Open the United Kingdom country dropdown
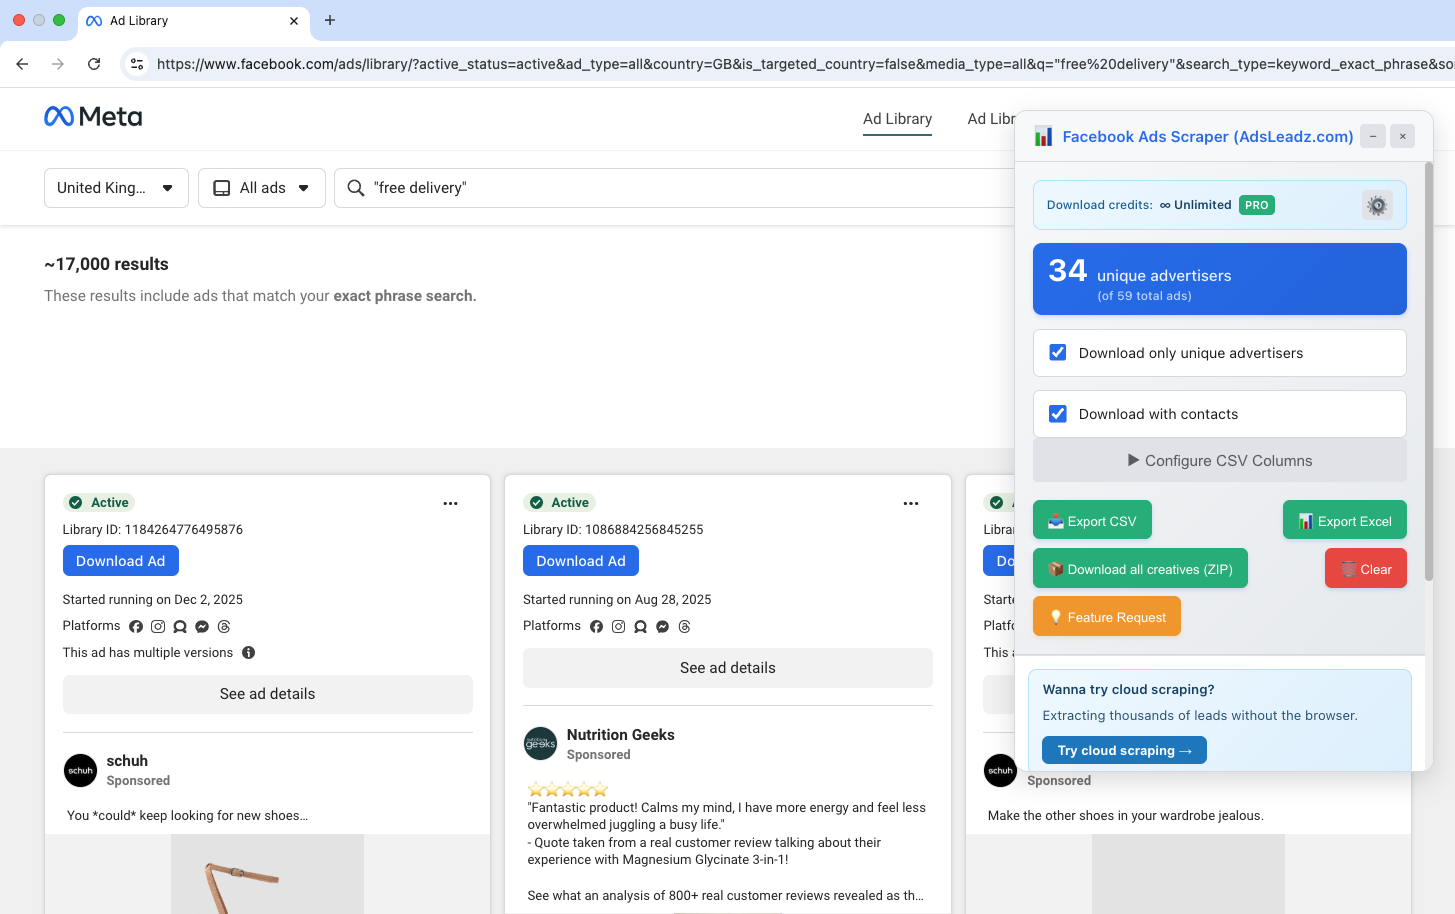Screen dimensions: 1455x914 [116, 187]
